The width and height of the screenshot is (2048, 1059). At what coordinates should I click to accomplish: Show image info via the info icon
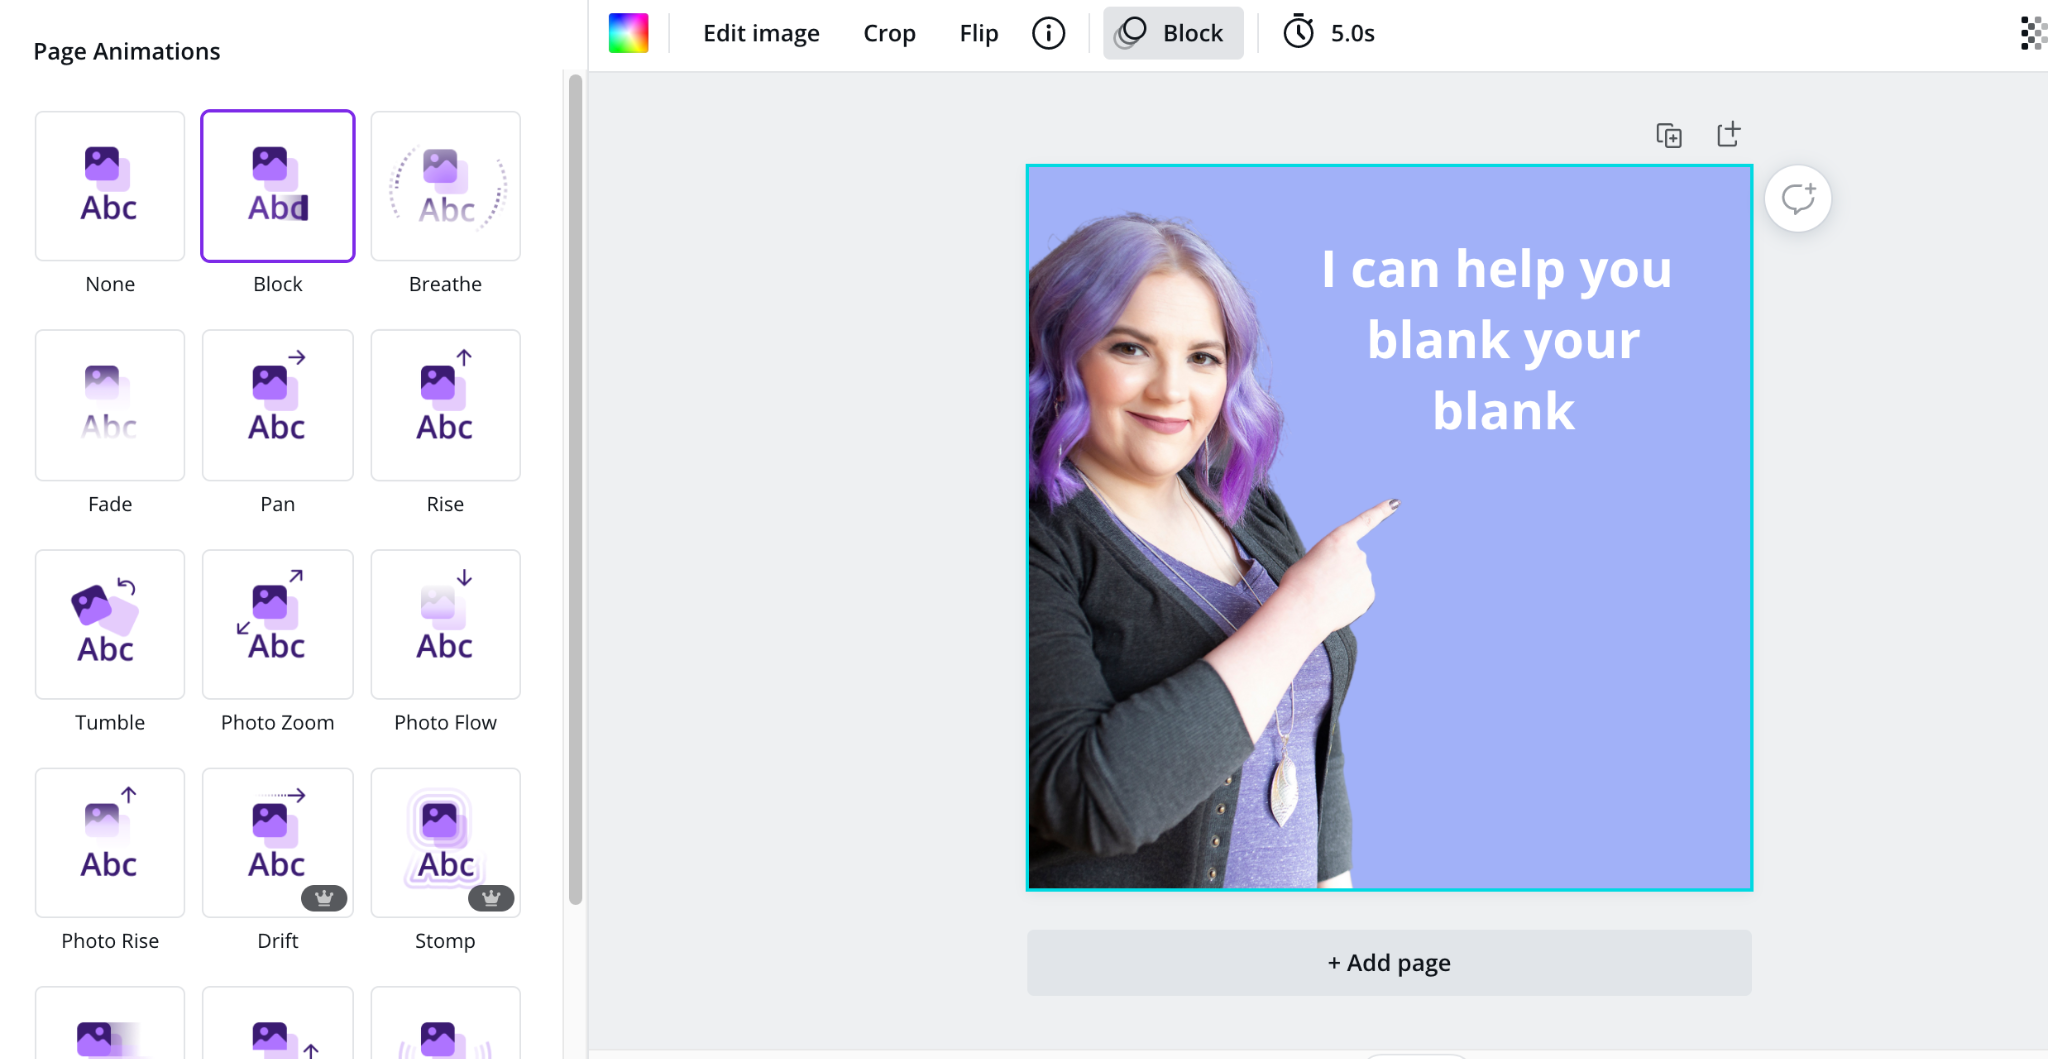tap(1048, 33)
